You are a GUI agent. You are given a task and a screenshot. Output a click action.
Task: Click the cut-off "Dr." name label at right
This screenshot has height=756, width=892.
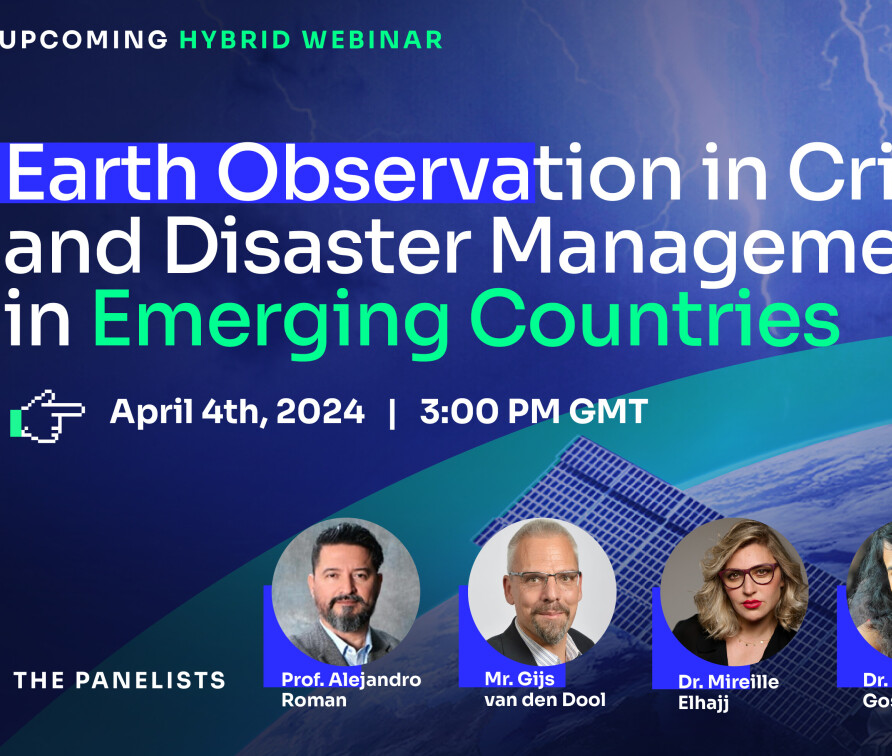point(876,690)
